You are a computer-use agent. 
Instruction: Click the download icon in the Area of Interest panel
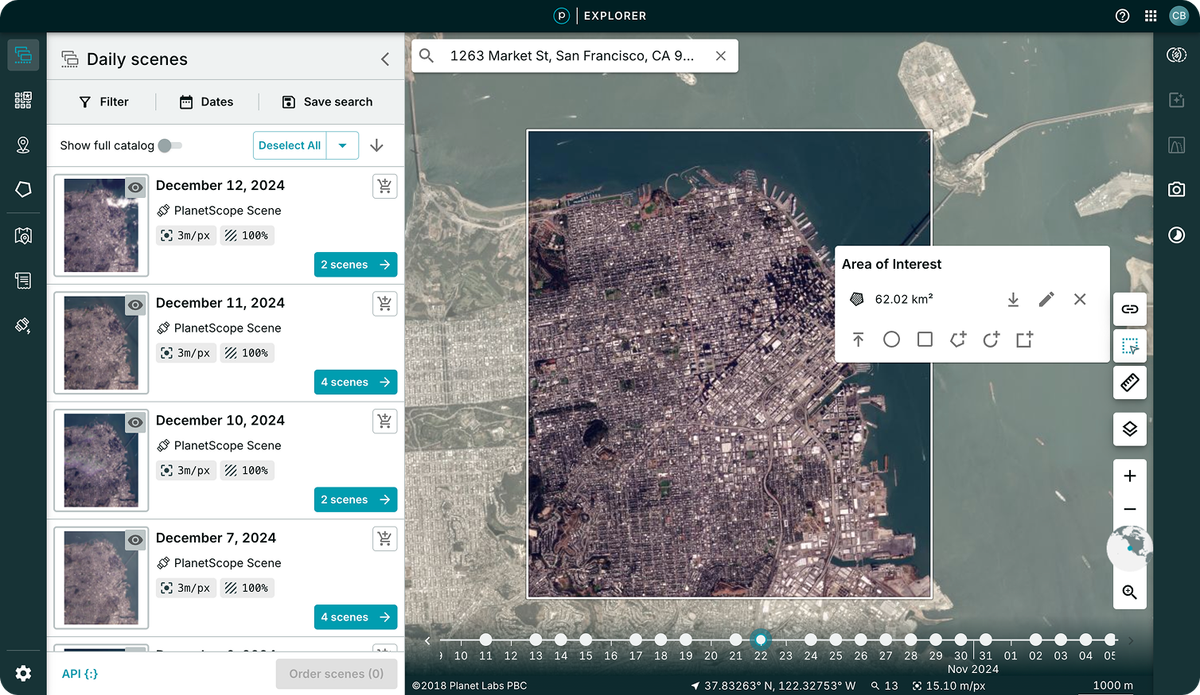click(1013, 299)
